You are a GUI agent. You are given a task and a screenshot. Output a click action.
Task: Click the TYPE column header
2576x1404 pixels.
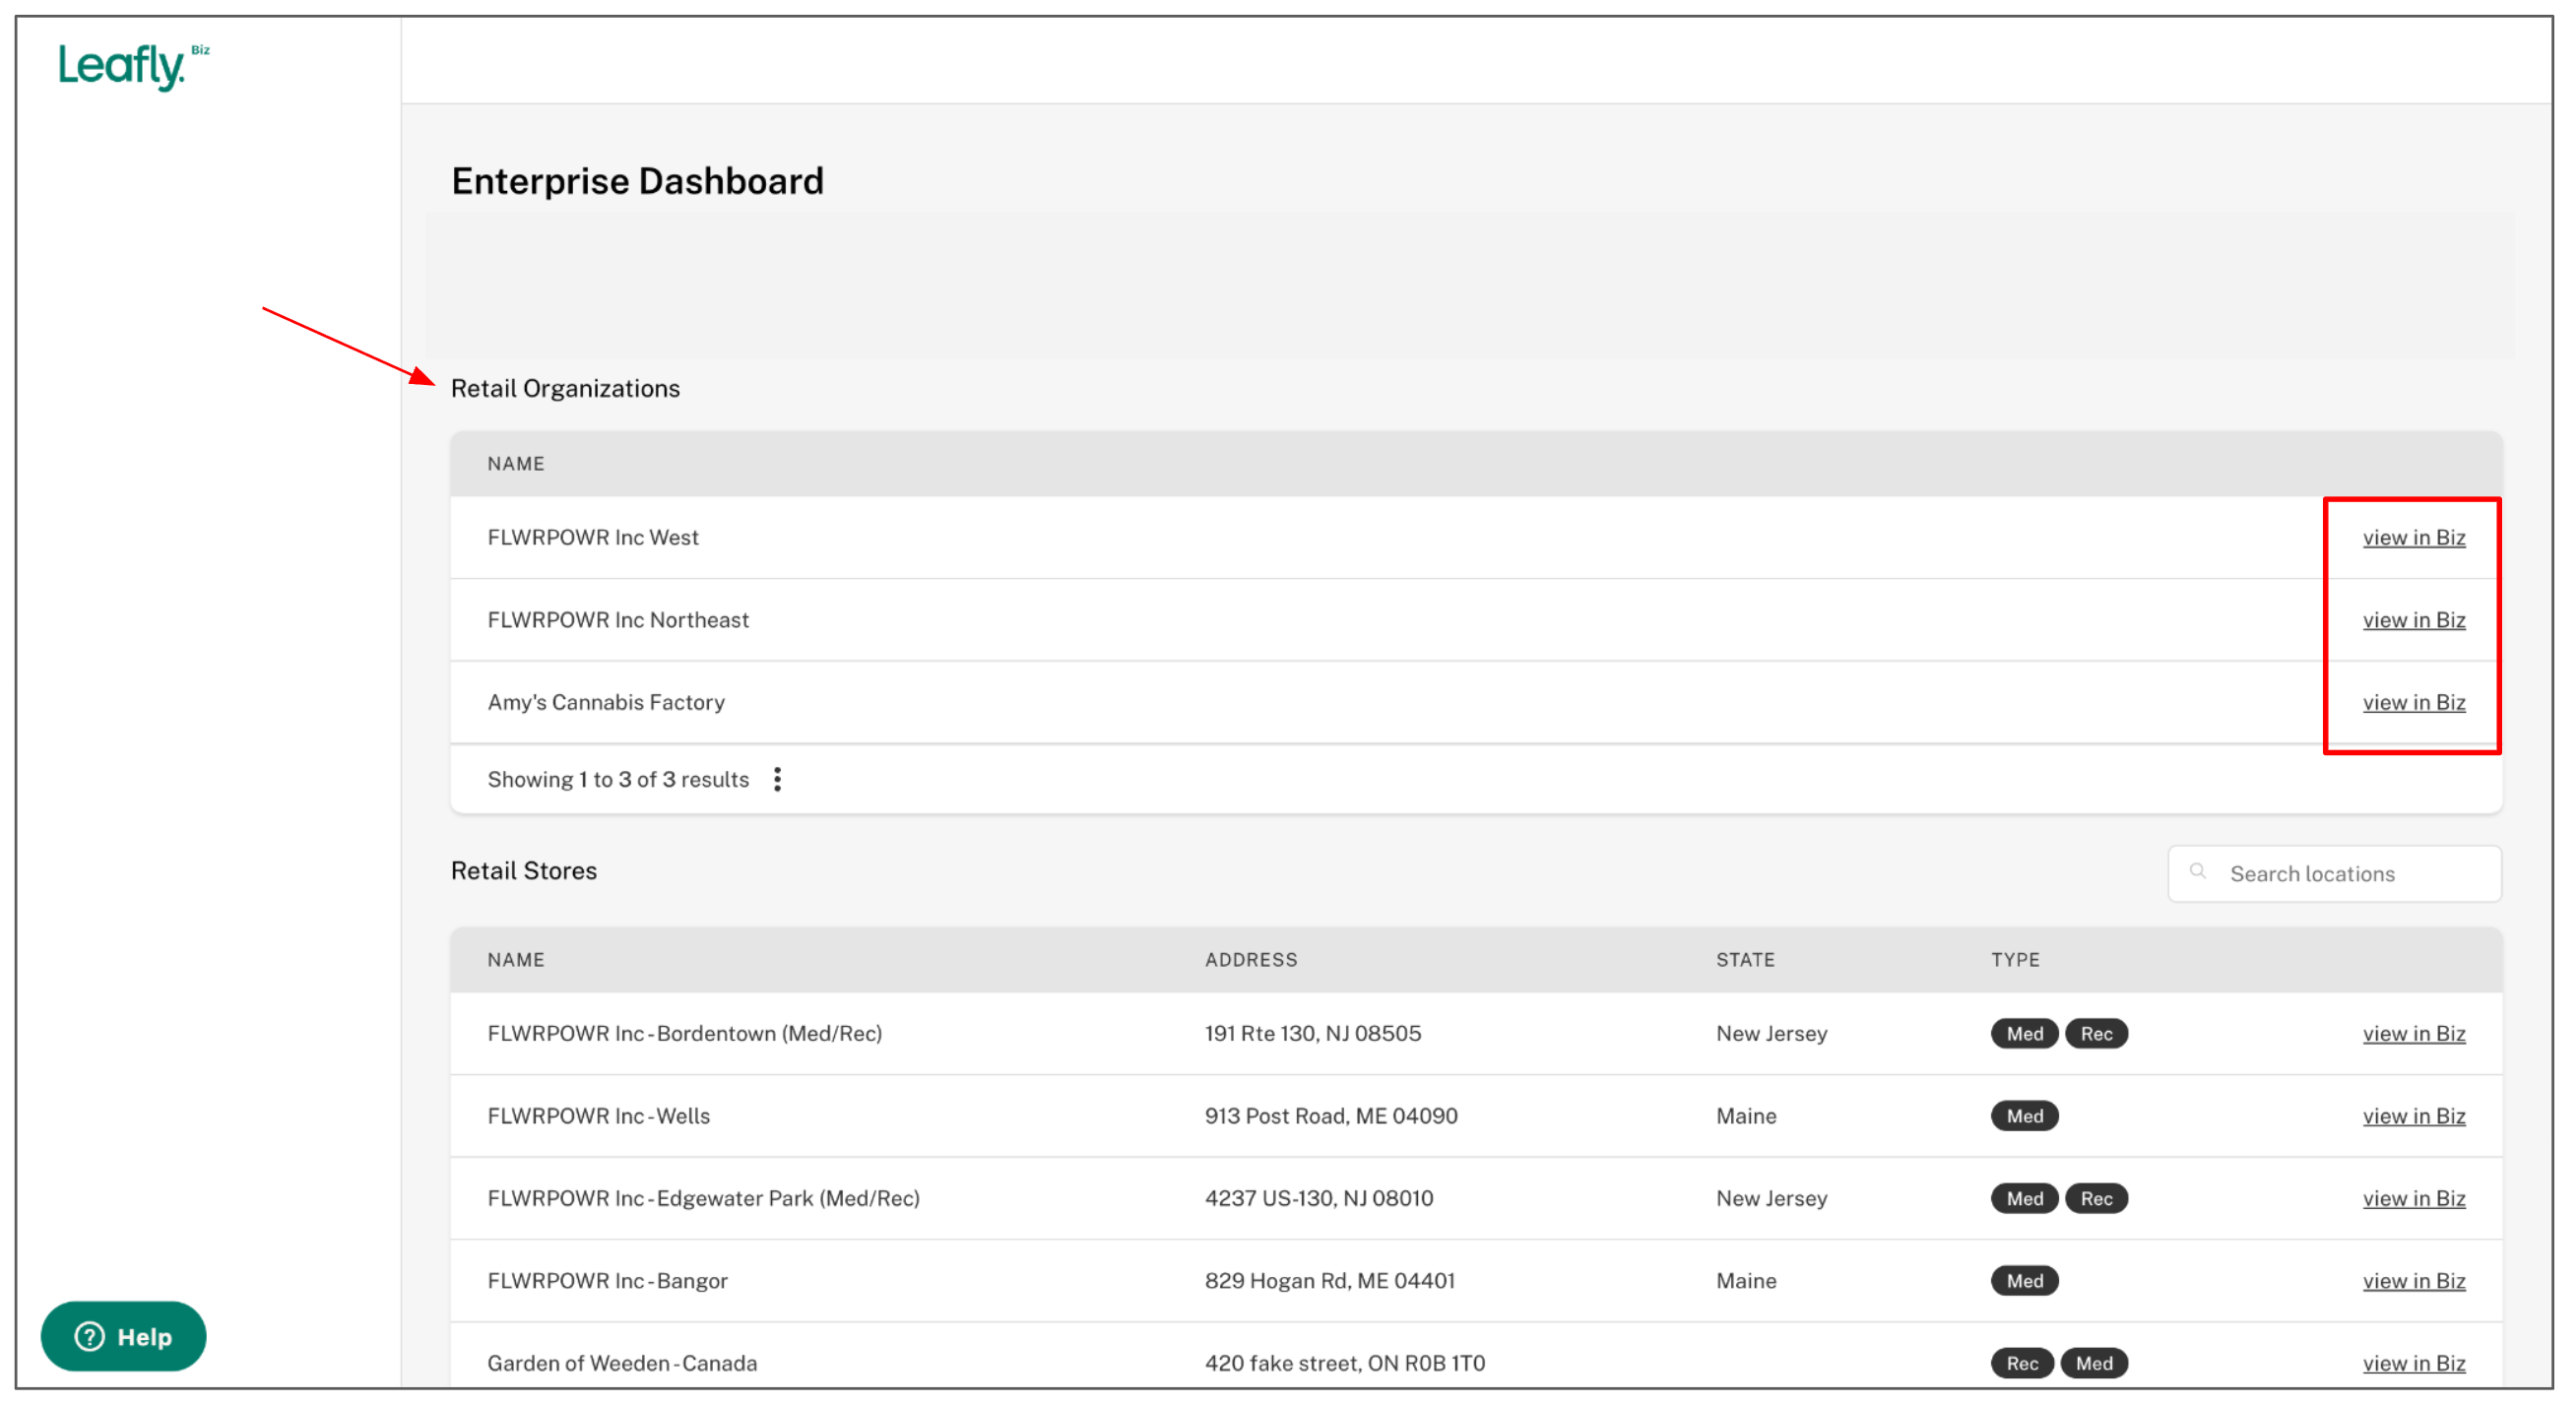click(2013, 960)
